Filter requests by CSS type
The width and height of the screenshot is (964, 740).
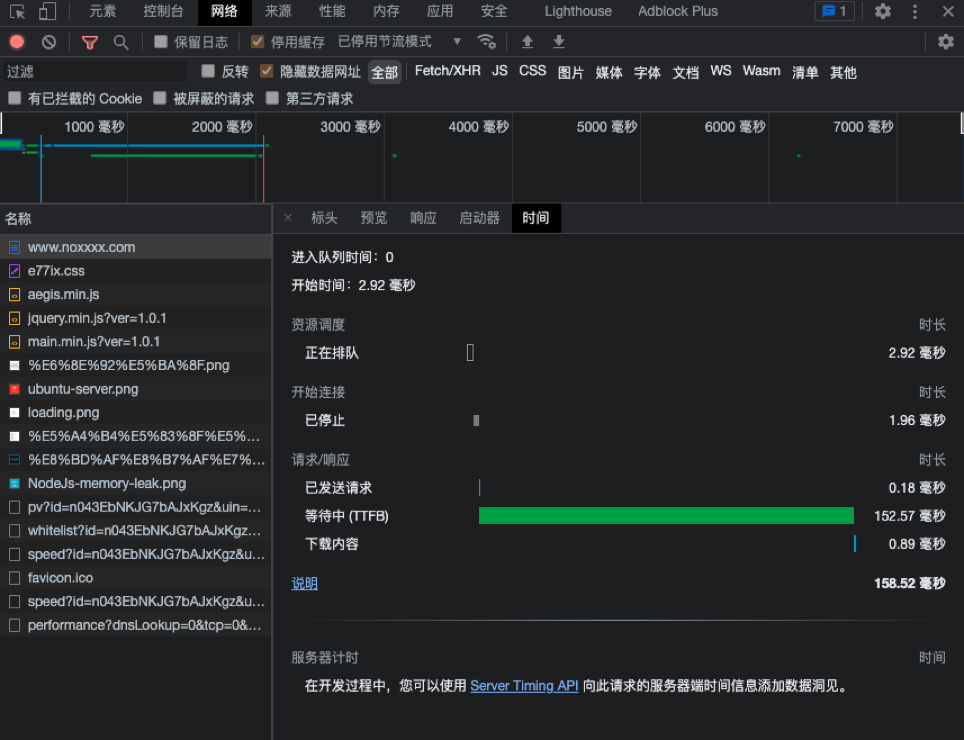(x=532, y=71)
